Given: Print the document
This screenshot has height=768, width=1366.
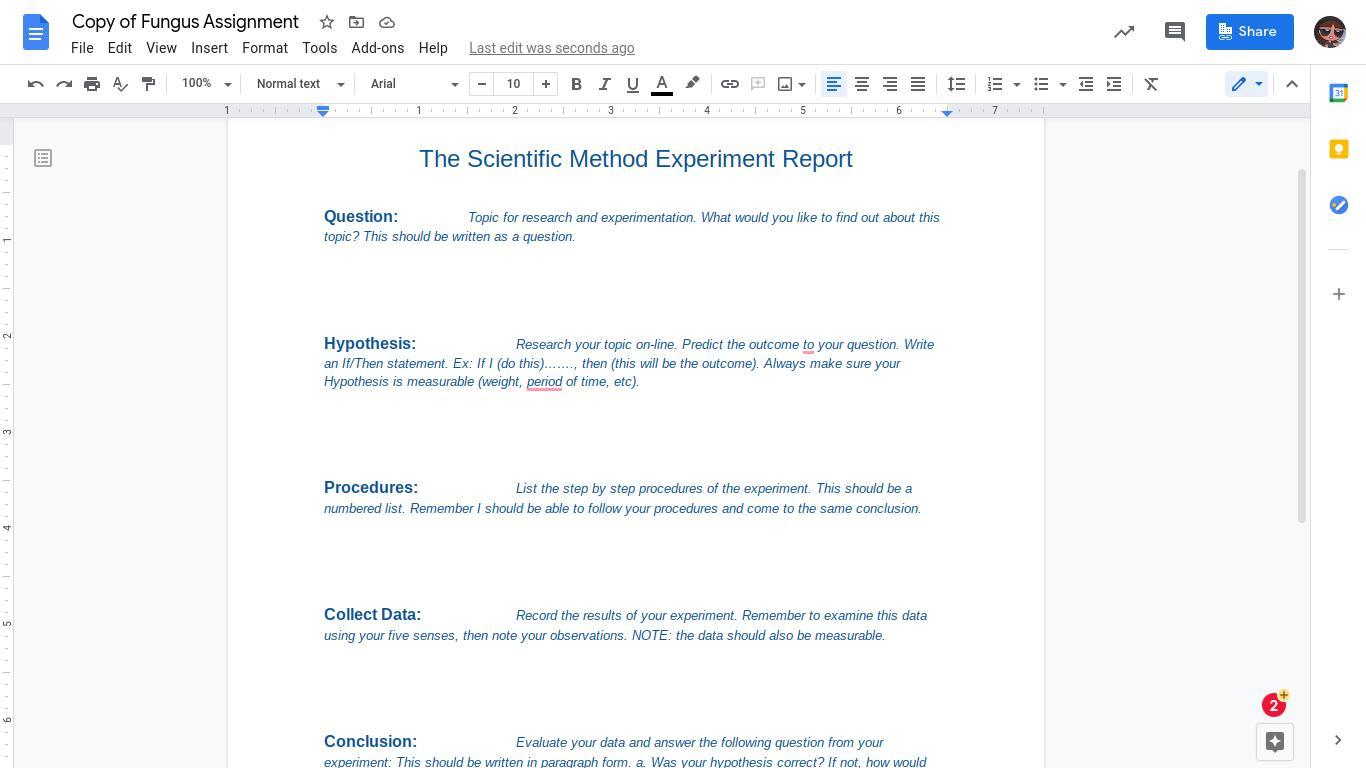Looking at the screenshot, I should tap(92, 84).
